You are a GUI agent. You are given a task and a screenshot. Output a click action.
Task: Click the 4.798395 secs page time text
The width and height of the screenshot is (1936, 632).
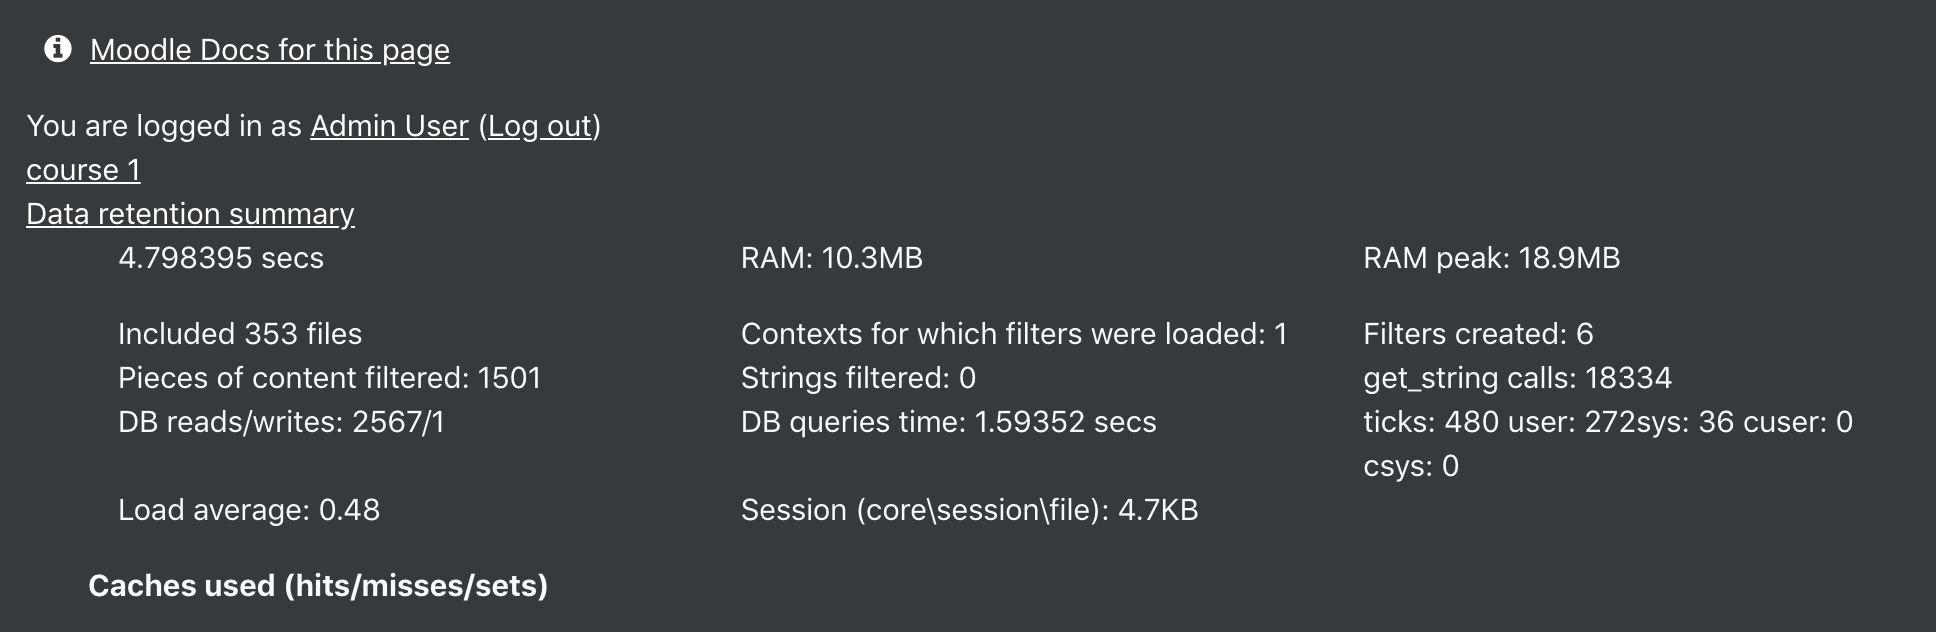click(221, 258)
